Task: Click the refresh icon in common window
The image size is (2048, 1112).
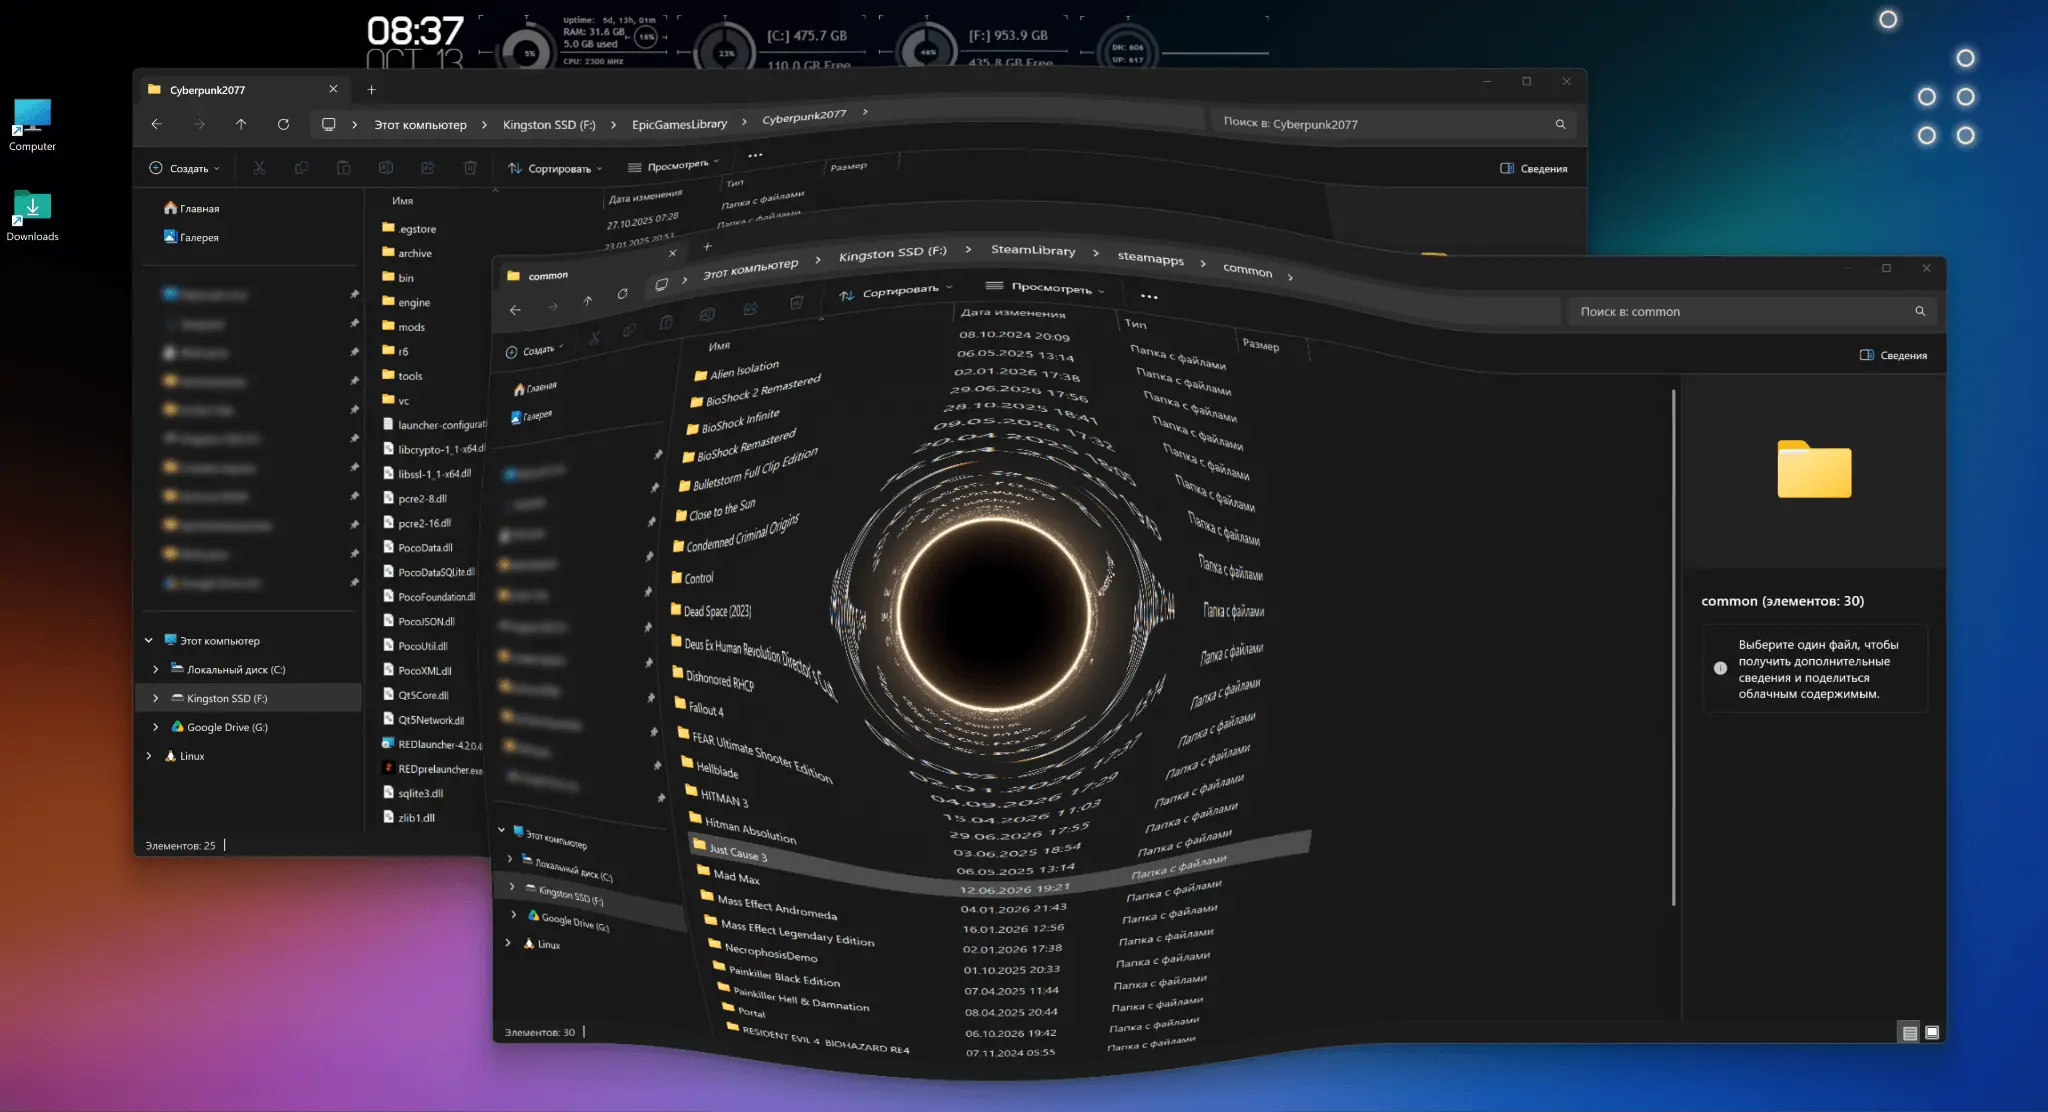Action: 622,294
